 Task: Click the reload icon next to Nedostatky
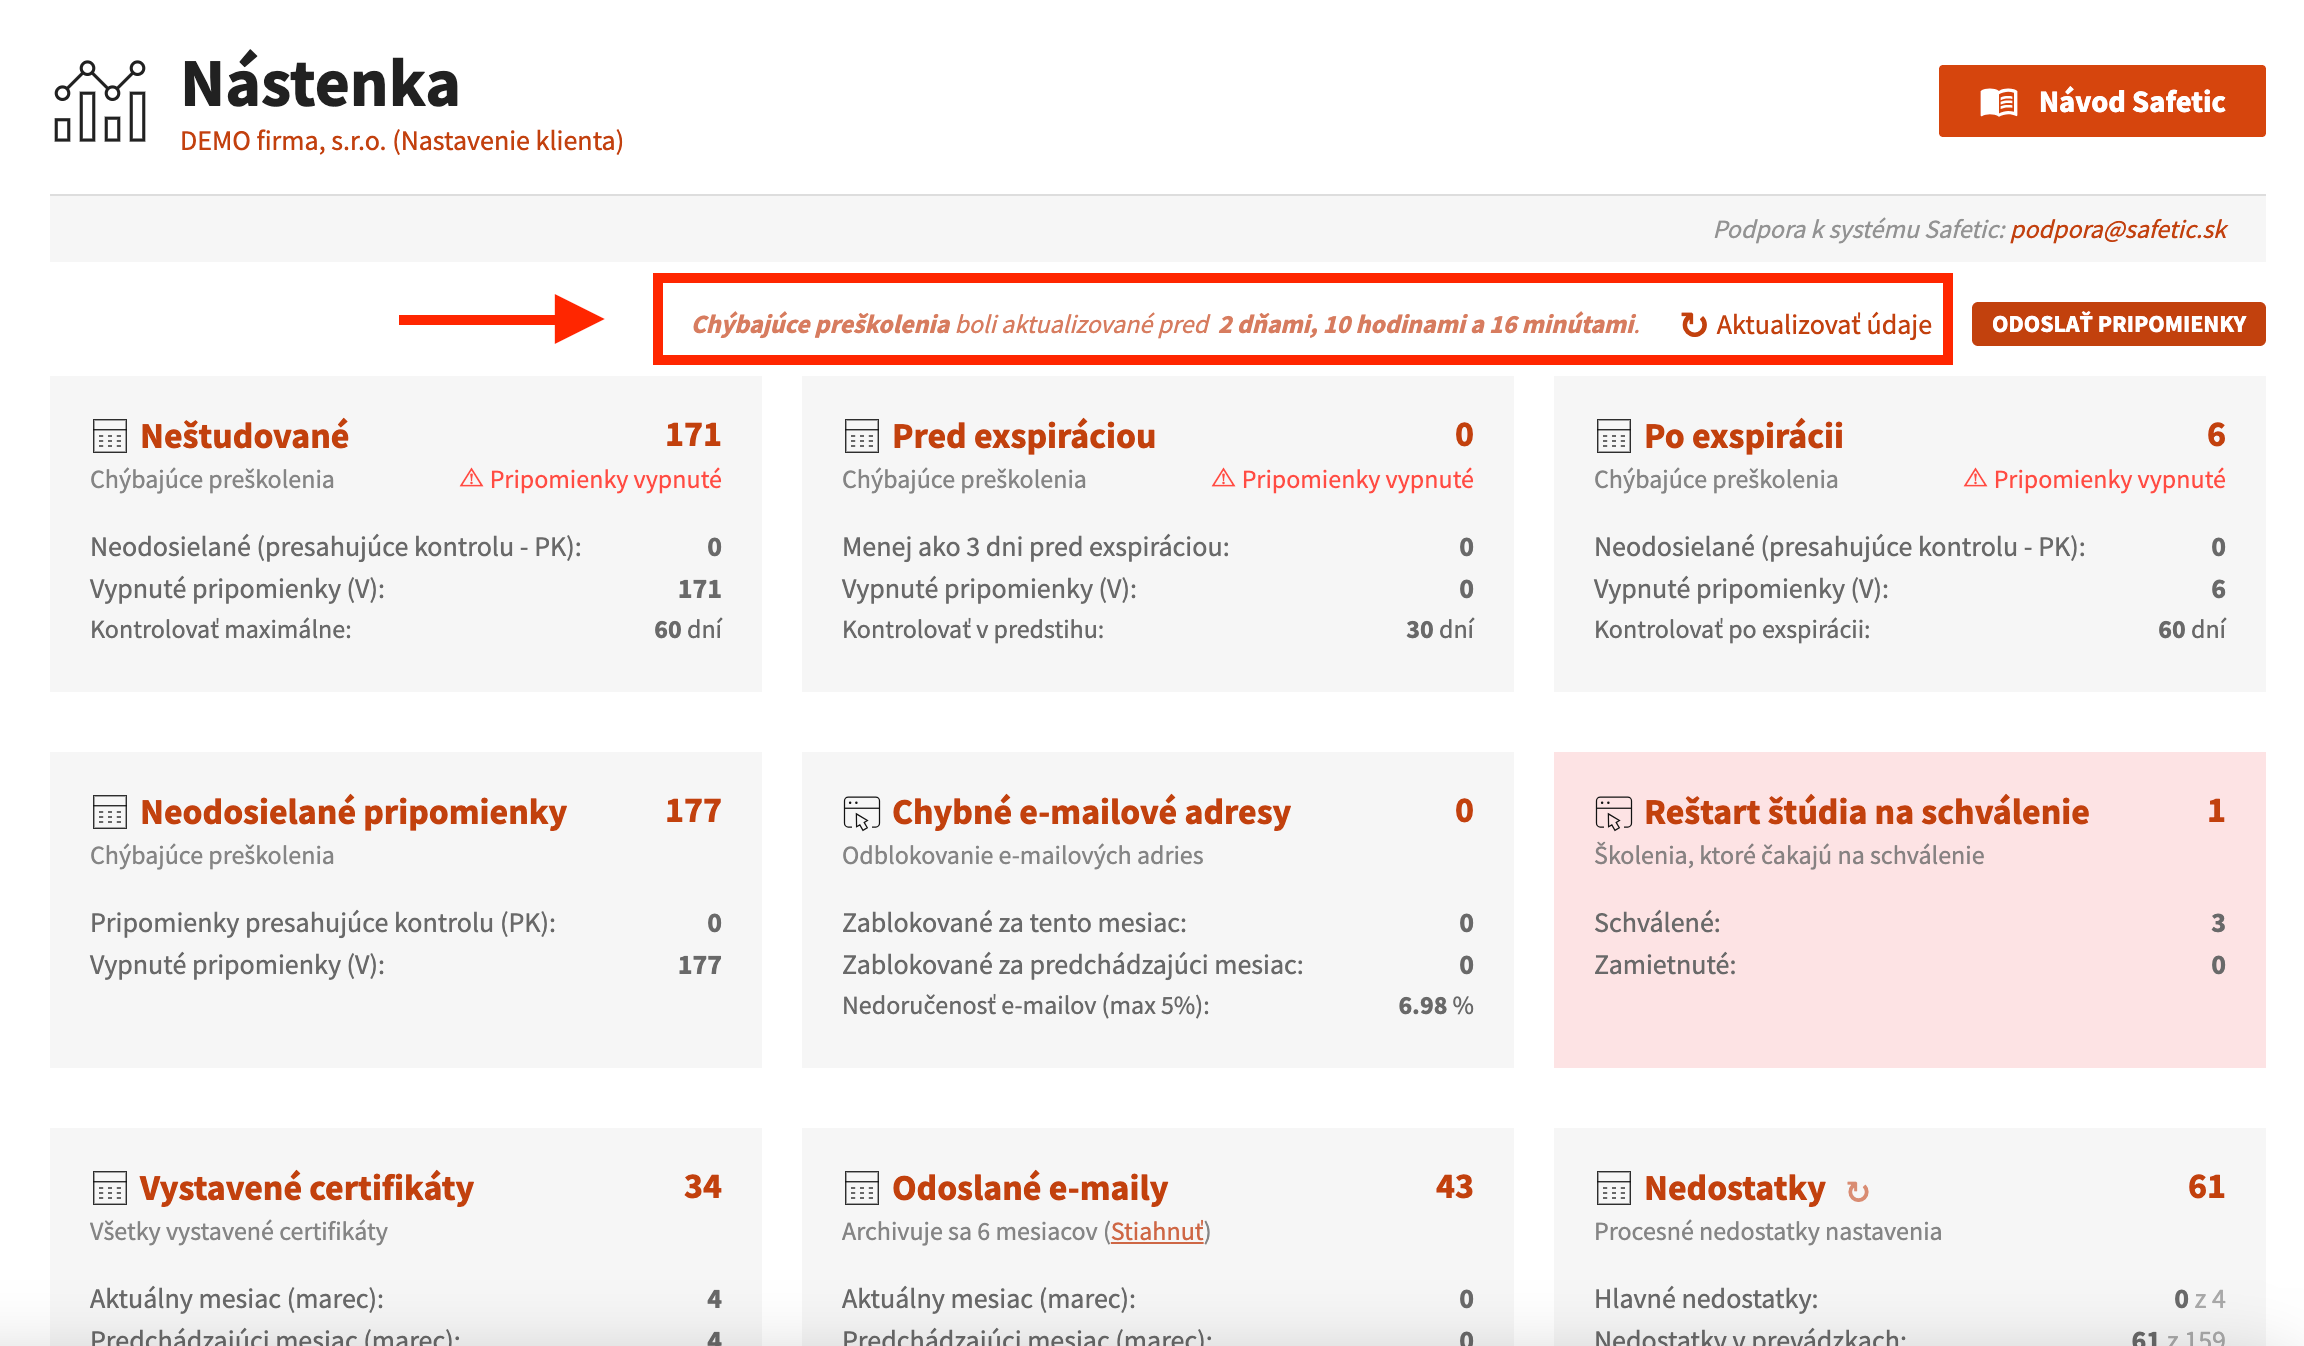1858,1190
